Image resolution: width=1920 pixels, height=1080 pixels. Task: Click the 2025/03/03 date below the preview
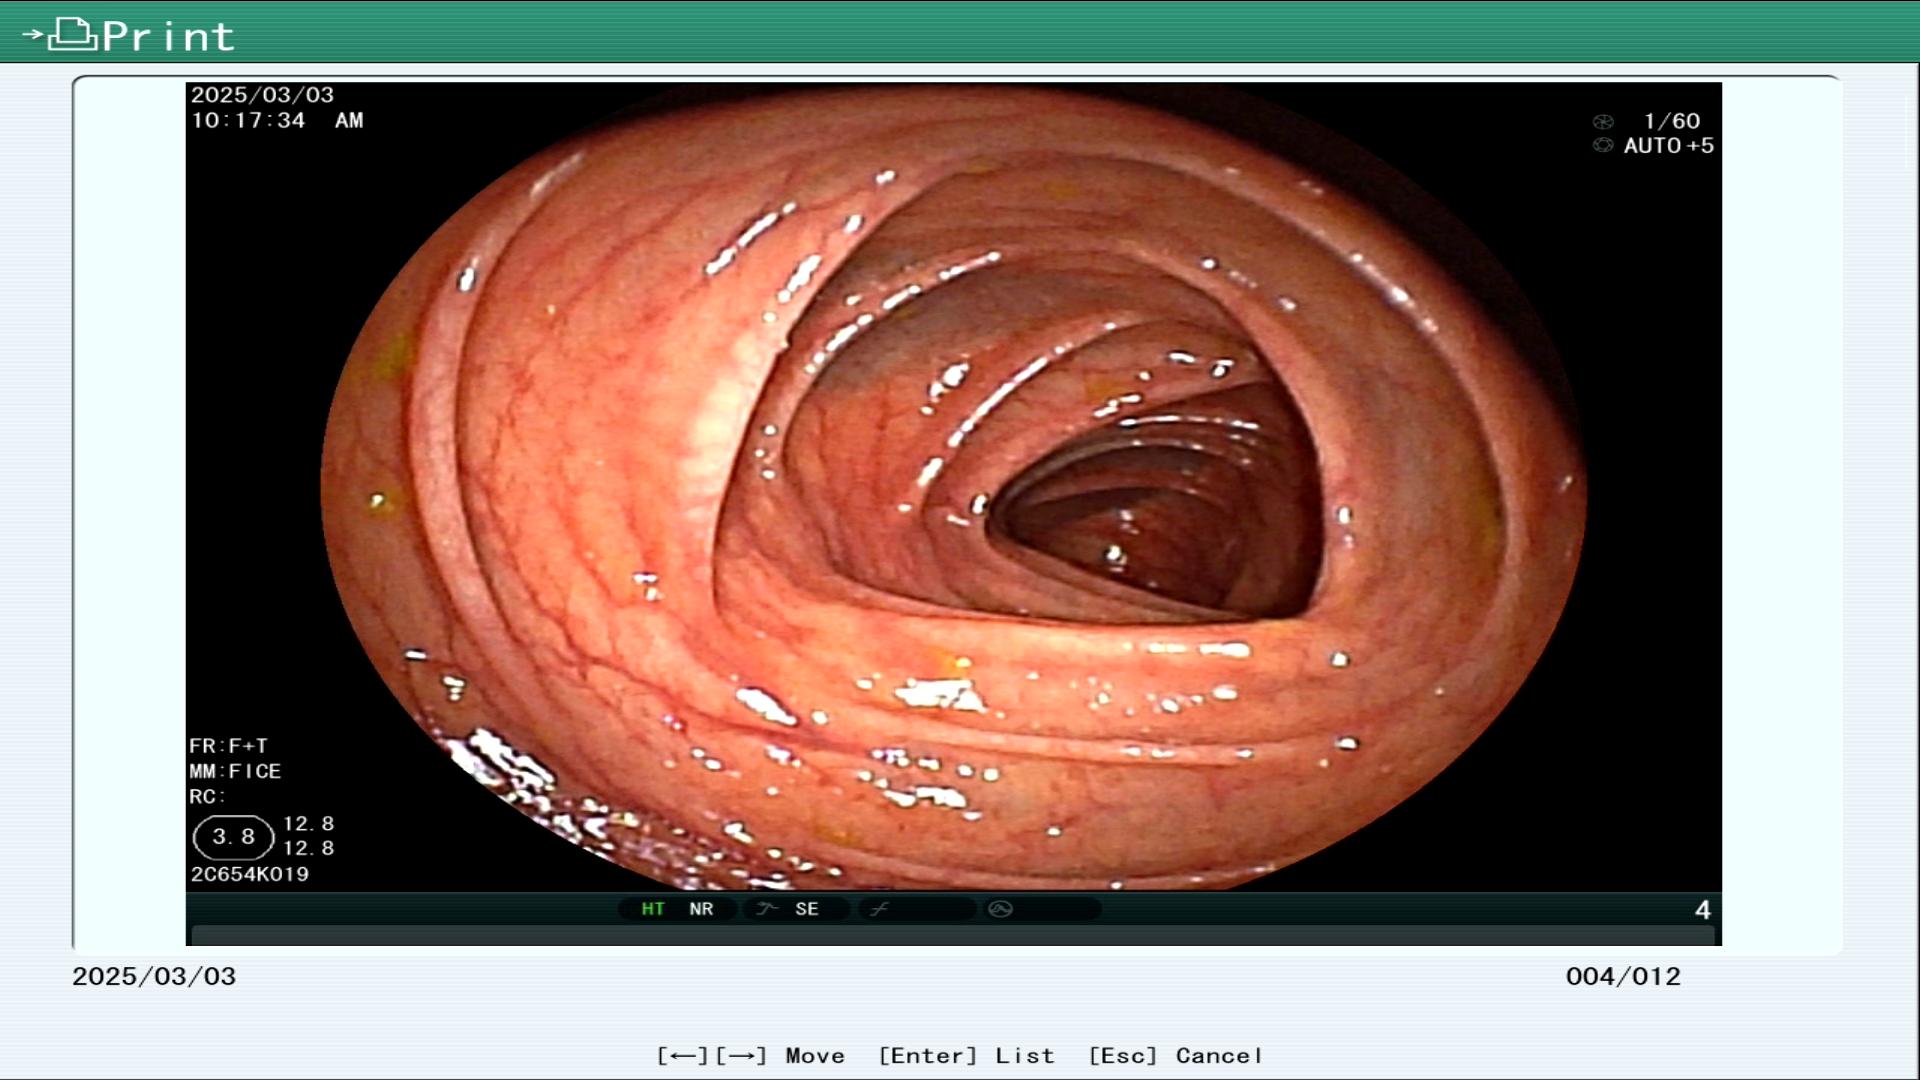coord(154,977)
